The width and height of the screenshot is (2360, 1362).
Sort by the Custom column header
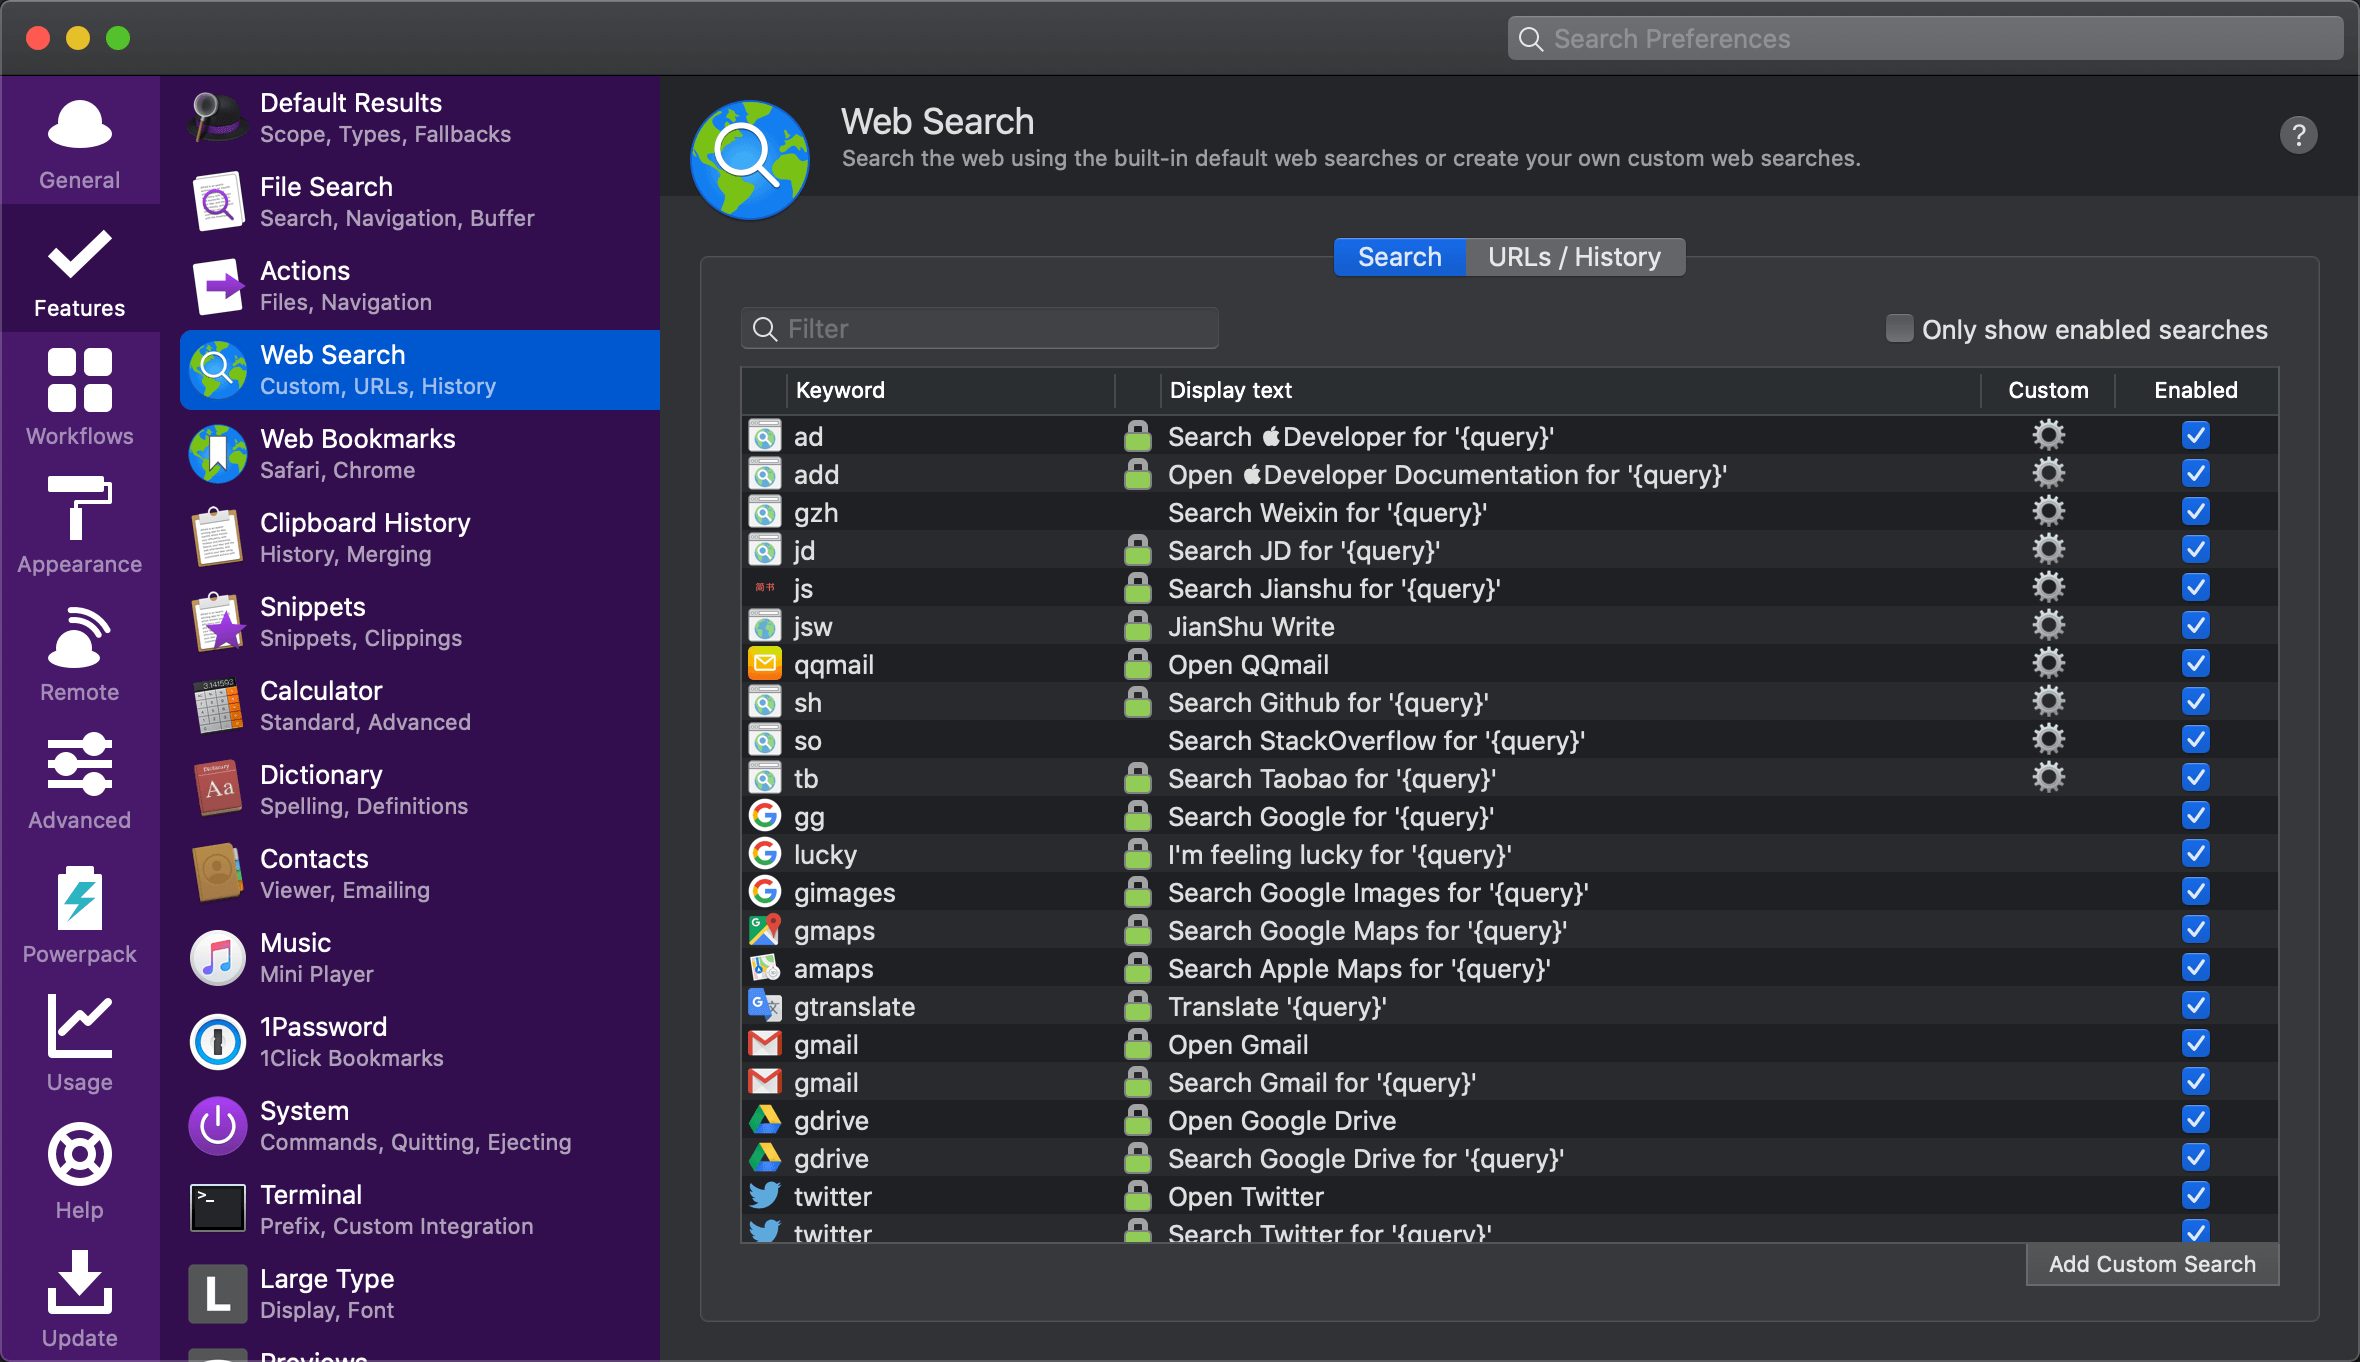coord(2048,390)
